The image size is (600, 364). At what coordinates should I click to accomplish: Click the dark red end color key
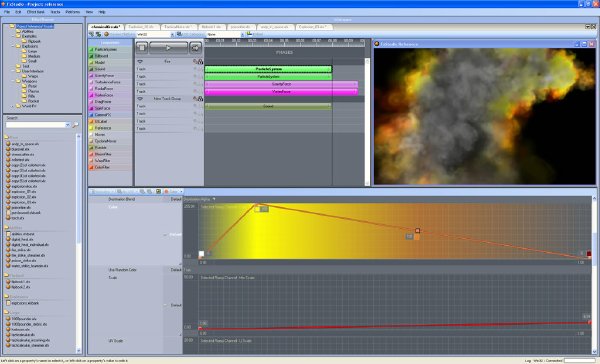tap(589, 254)
